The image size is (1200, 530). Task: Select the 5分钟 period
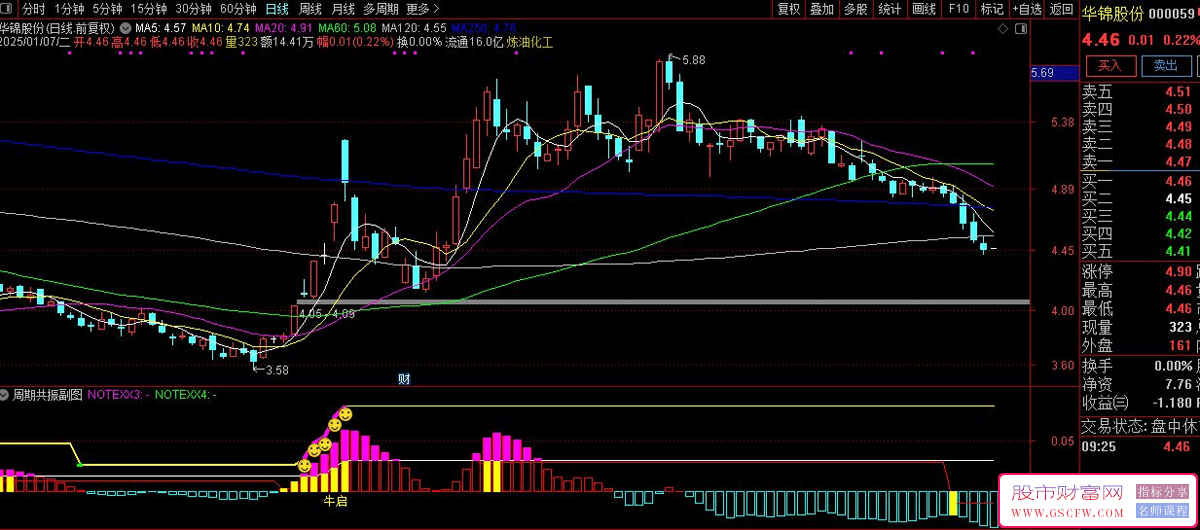click(x=108, y=9)
